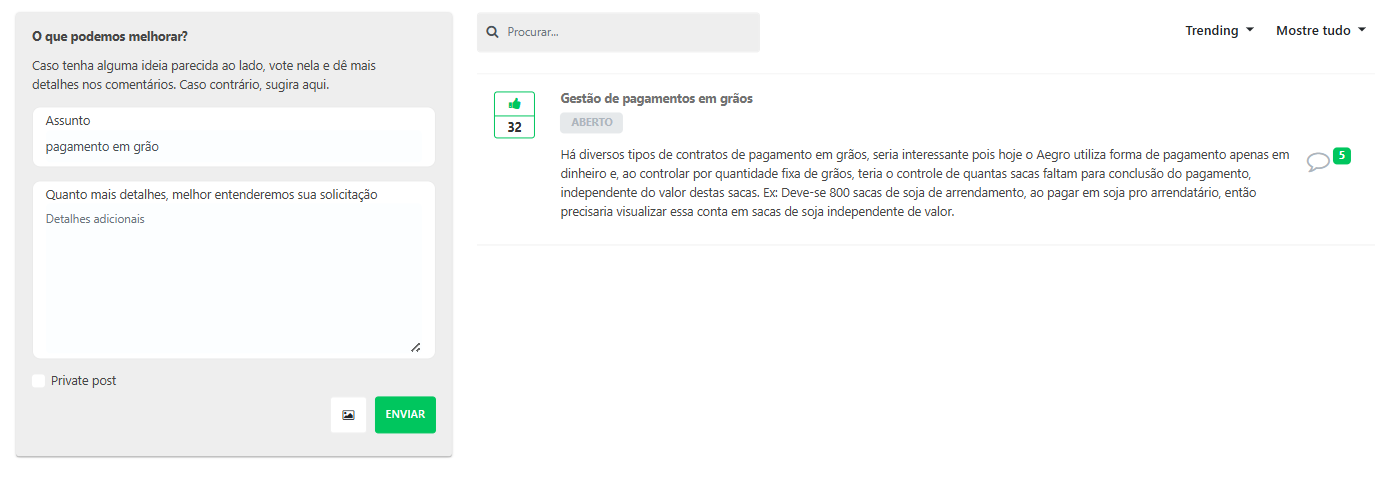Image resolution: width=1386 pixels, height=477 pixels.
Task: Submit the suggestion with the ENVIAR button
Action: tap(405, 415)
